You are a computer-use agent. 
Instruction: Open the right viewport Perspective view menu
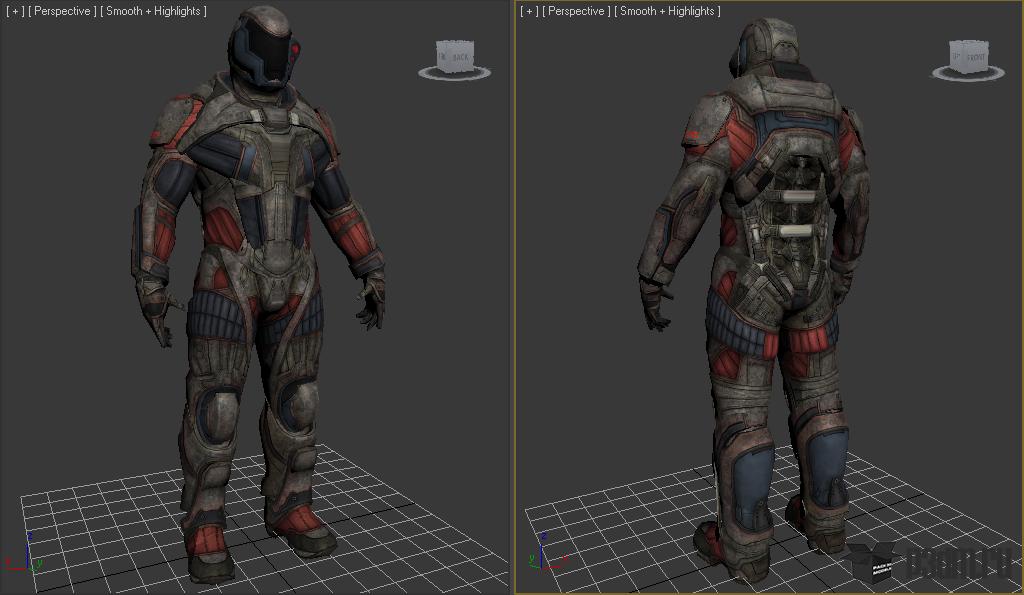coord(577,11)
